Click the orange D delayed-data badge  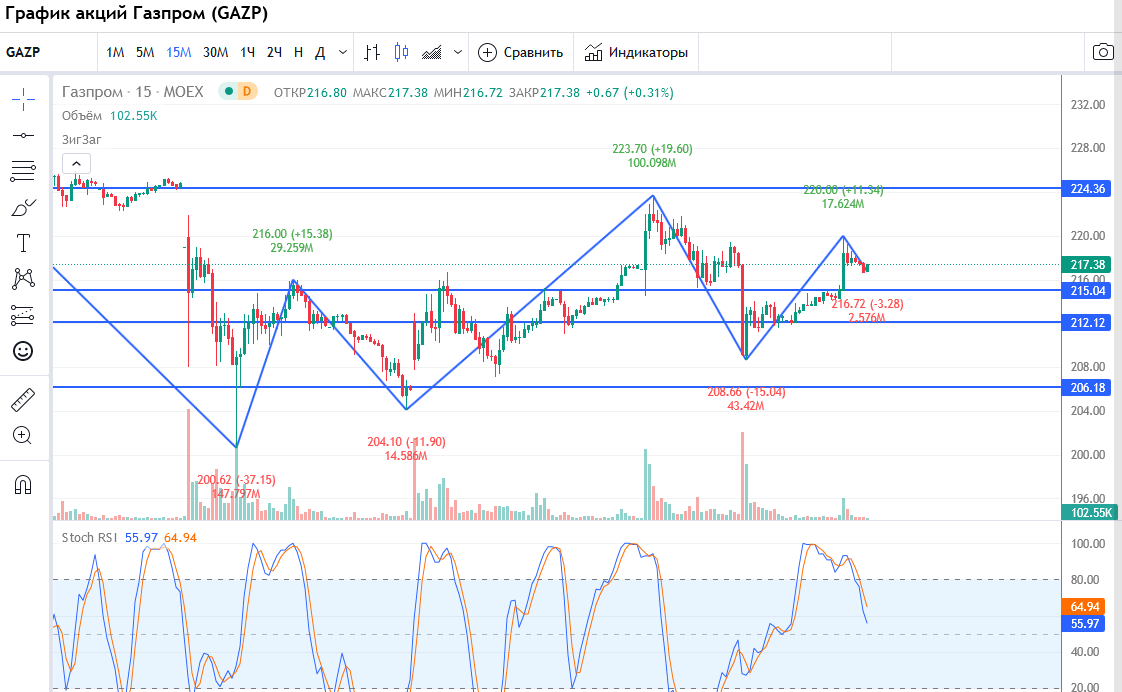pos(247,92)
